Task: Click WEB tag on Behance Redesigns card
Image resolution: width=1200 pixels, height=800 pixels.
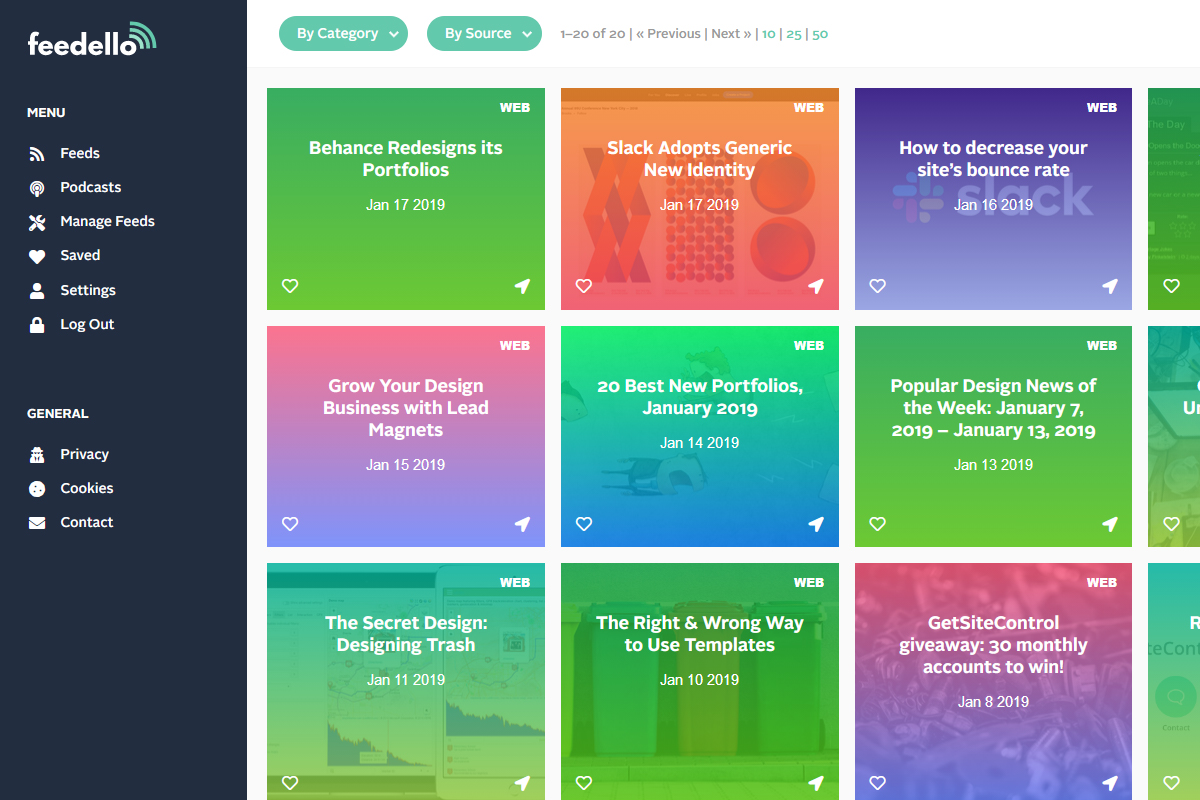Action: 515,108
